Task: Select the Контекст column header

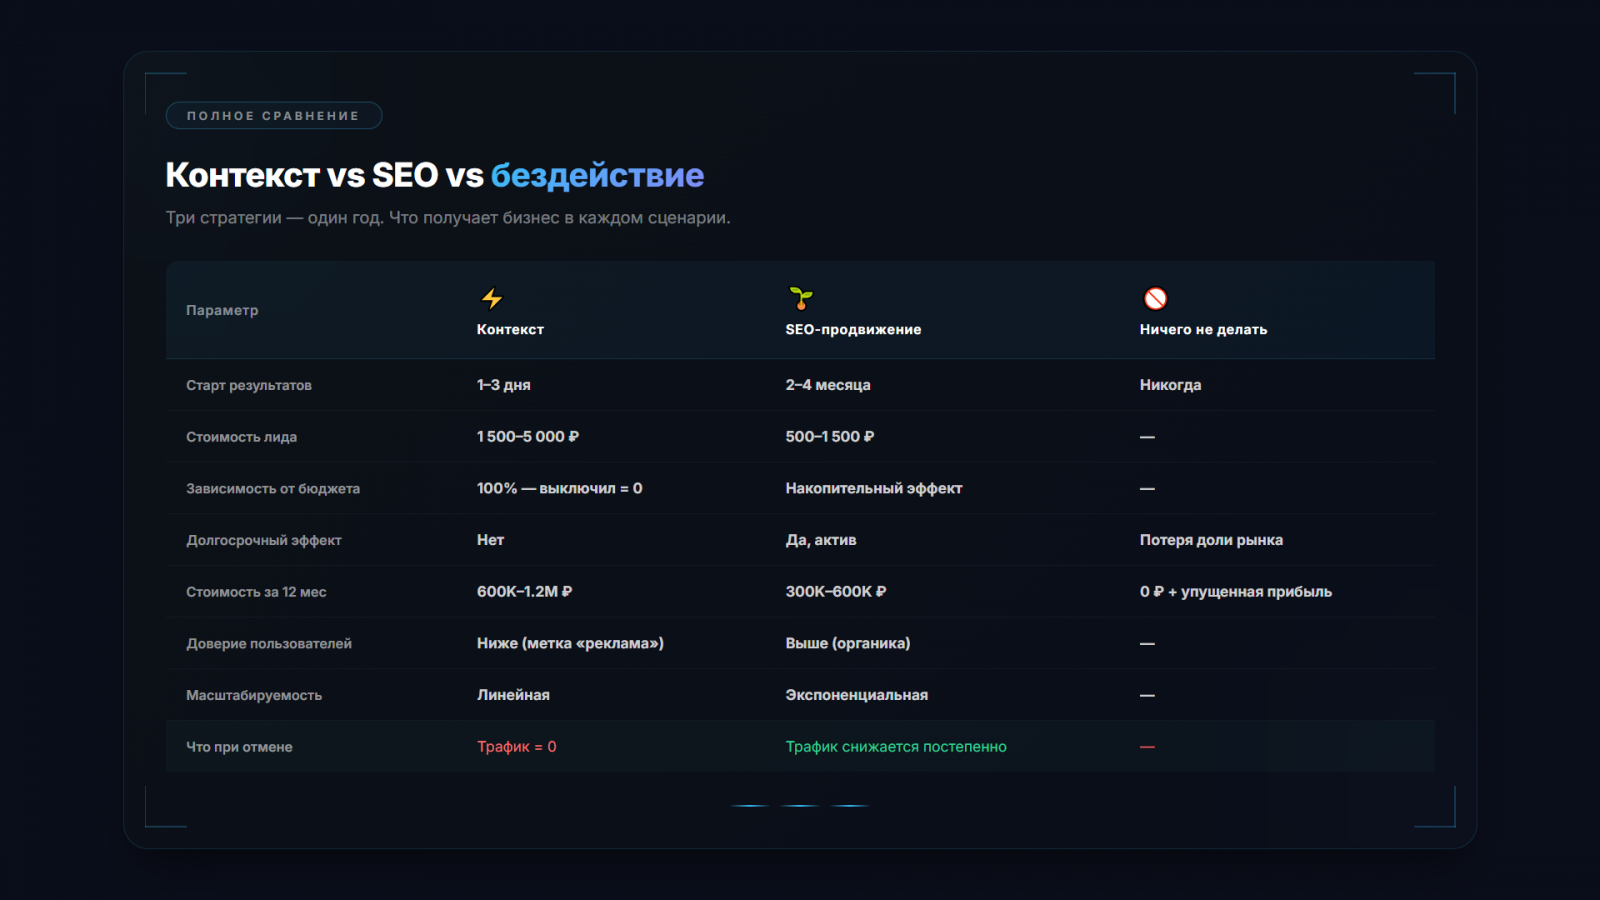Action: pyautogui.click(x=510, y=329)
